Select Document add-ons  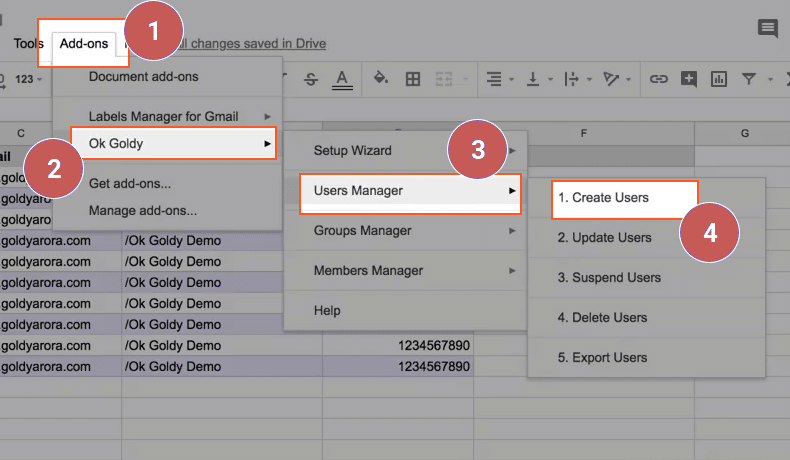click(x=144, y=77)
